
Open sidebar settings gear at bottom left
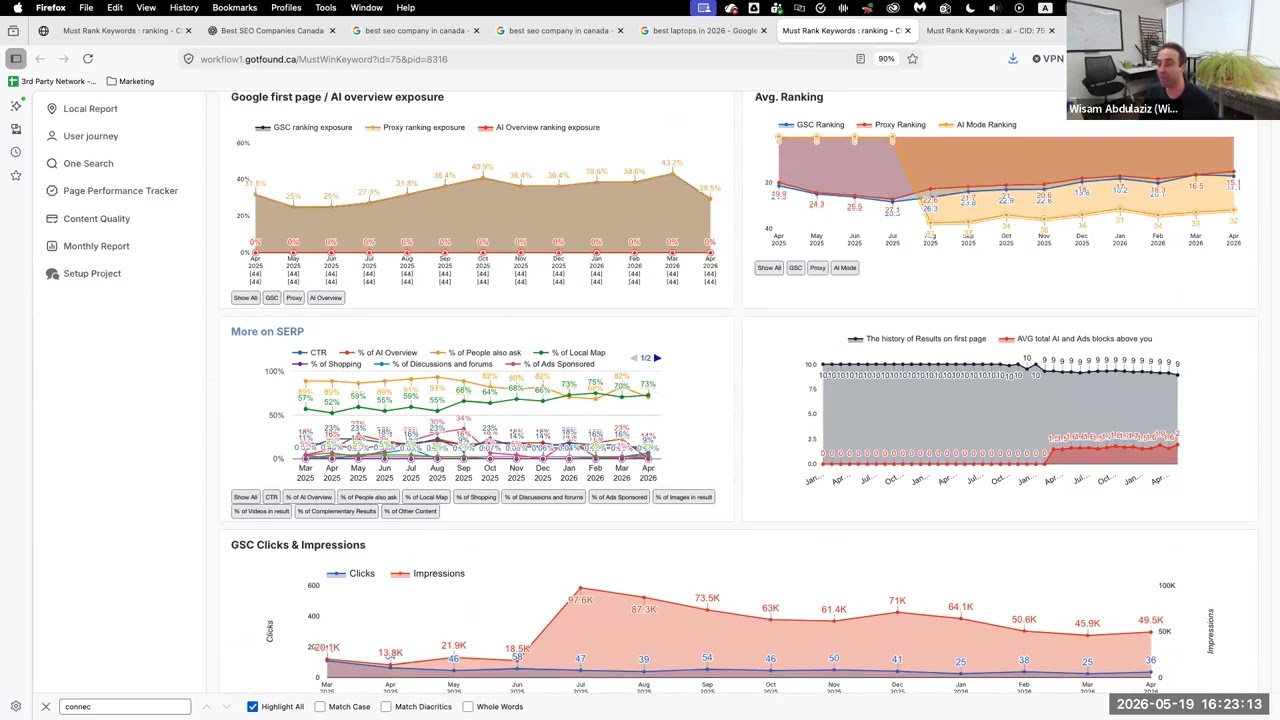[16, 706]
